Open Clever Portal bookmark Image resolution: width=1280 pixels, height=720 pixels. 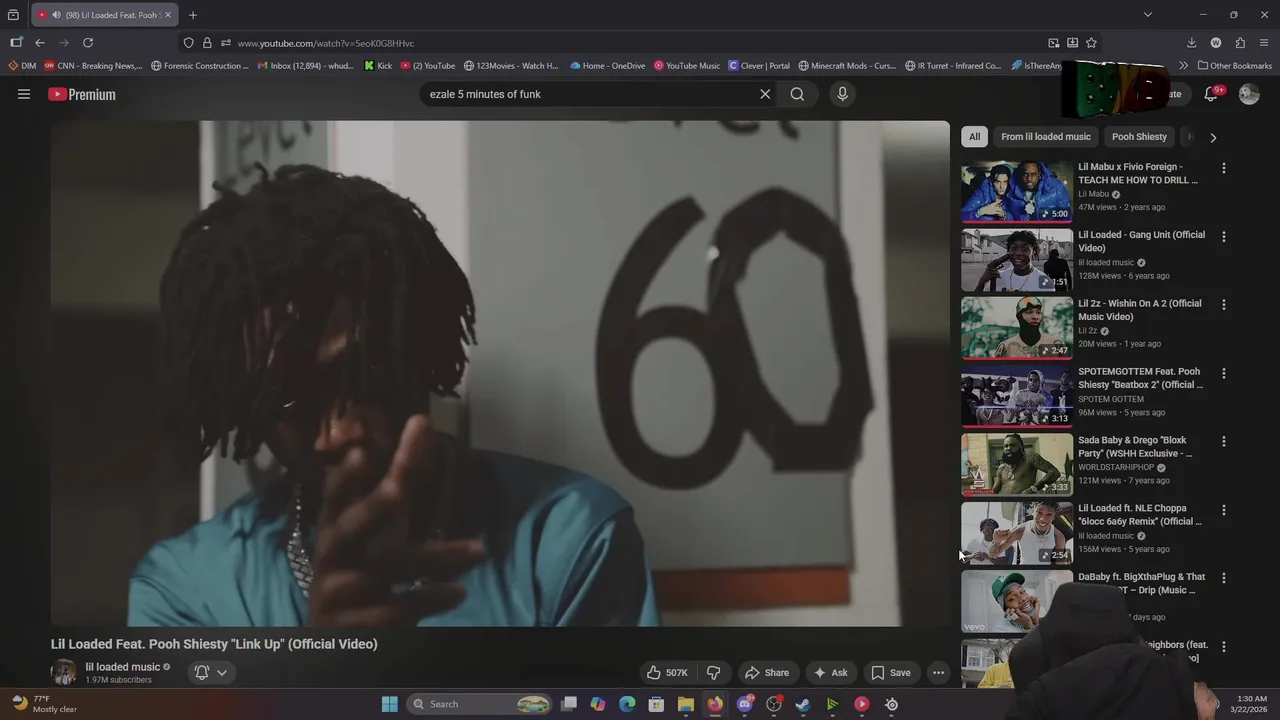[x=759, y=66]
